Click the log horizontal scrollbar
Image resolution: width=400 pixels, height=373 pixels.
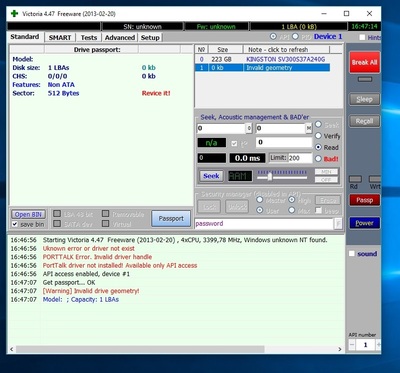tap(140, 349)
